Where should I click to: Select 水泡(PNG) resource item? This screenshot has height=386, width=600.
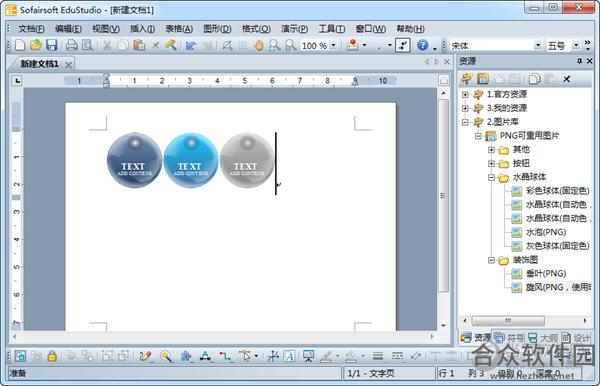pyautogui.click(x=539, y=232)
